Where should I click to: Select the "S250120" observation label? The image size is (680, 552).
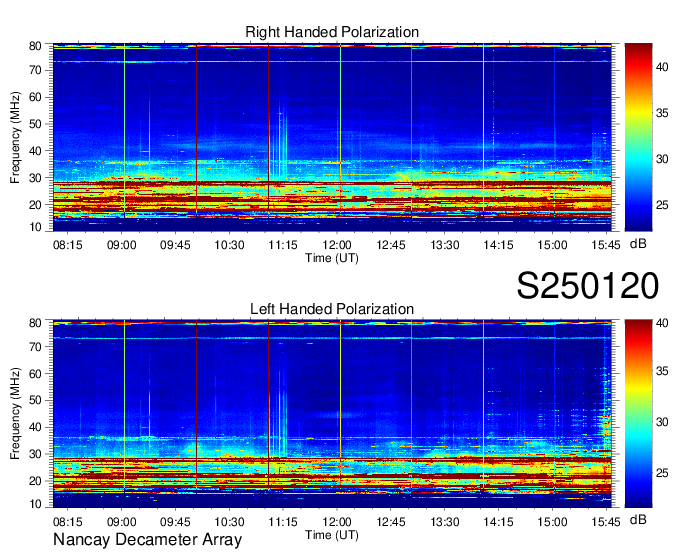point(588,286)
